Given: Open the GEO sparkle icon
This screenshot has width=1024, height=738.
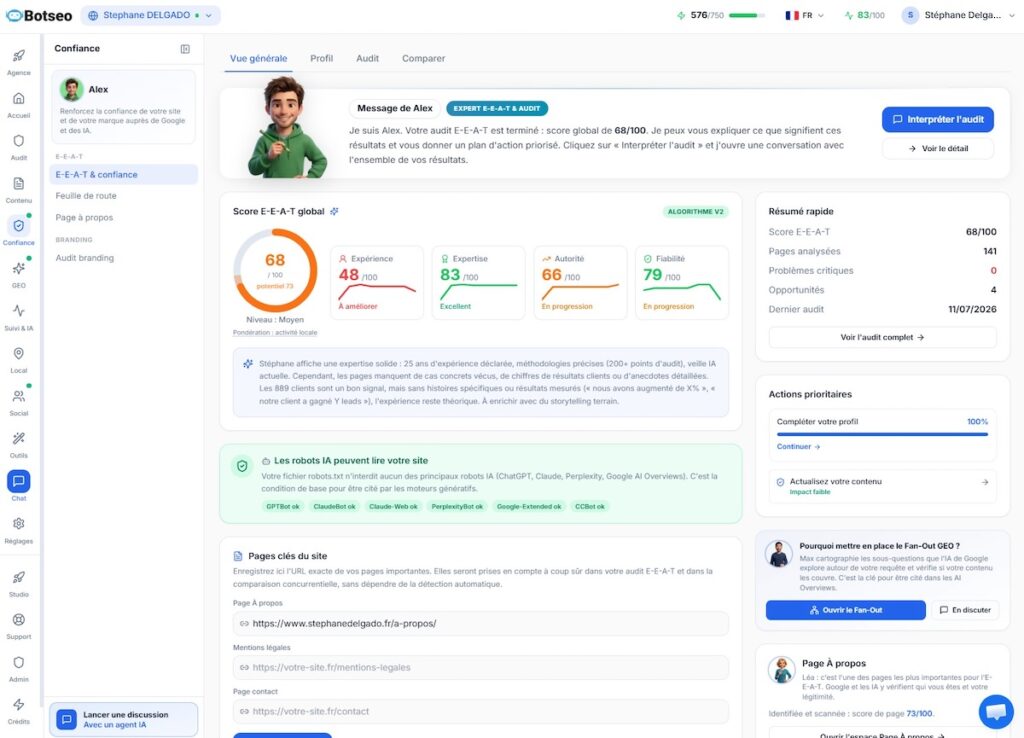Looking at the screenshot, I should [19, 268].
